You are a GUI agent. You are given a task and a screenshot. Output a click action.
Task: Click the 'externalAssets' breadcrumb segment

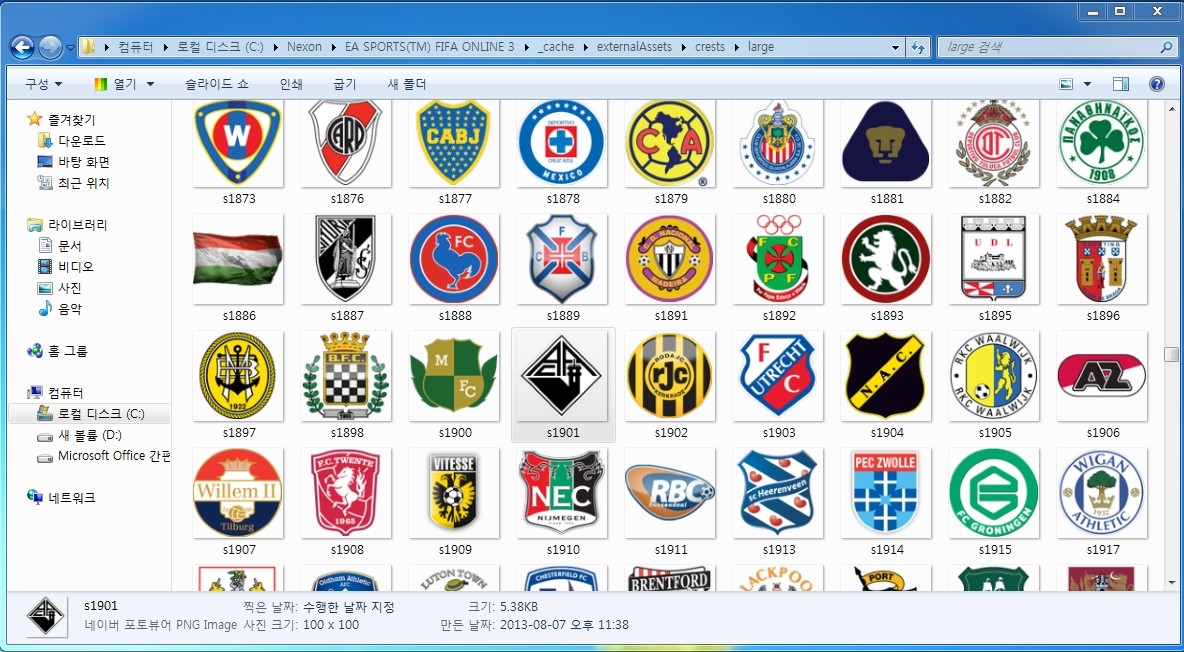click(634, 47)
